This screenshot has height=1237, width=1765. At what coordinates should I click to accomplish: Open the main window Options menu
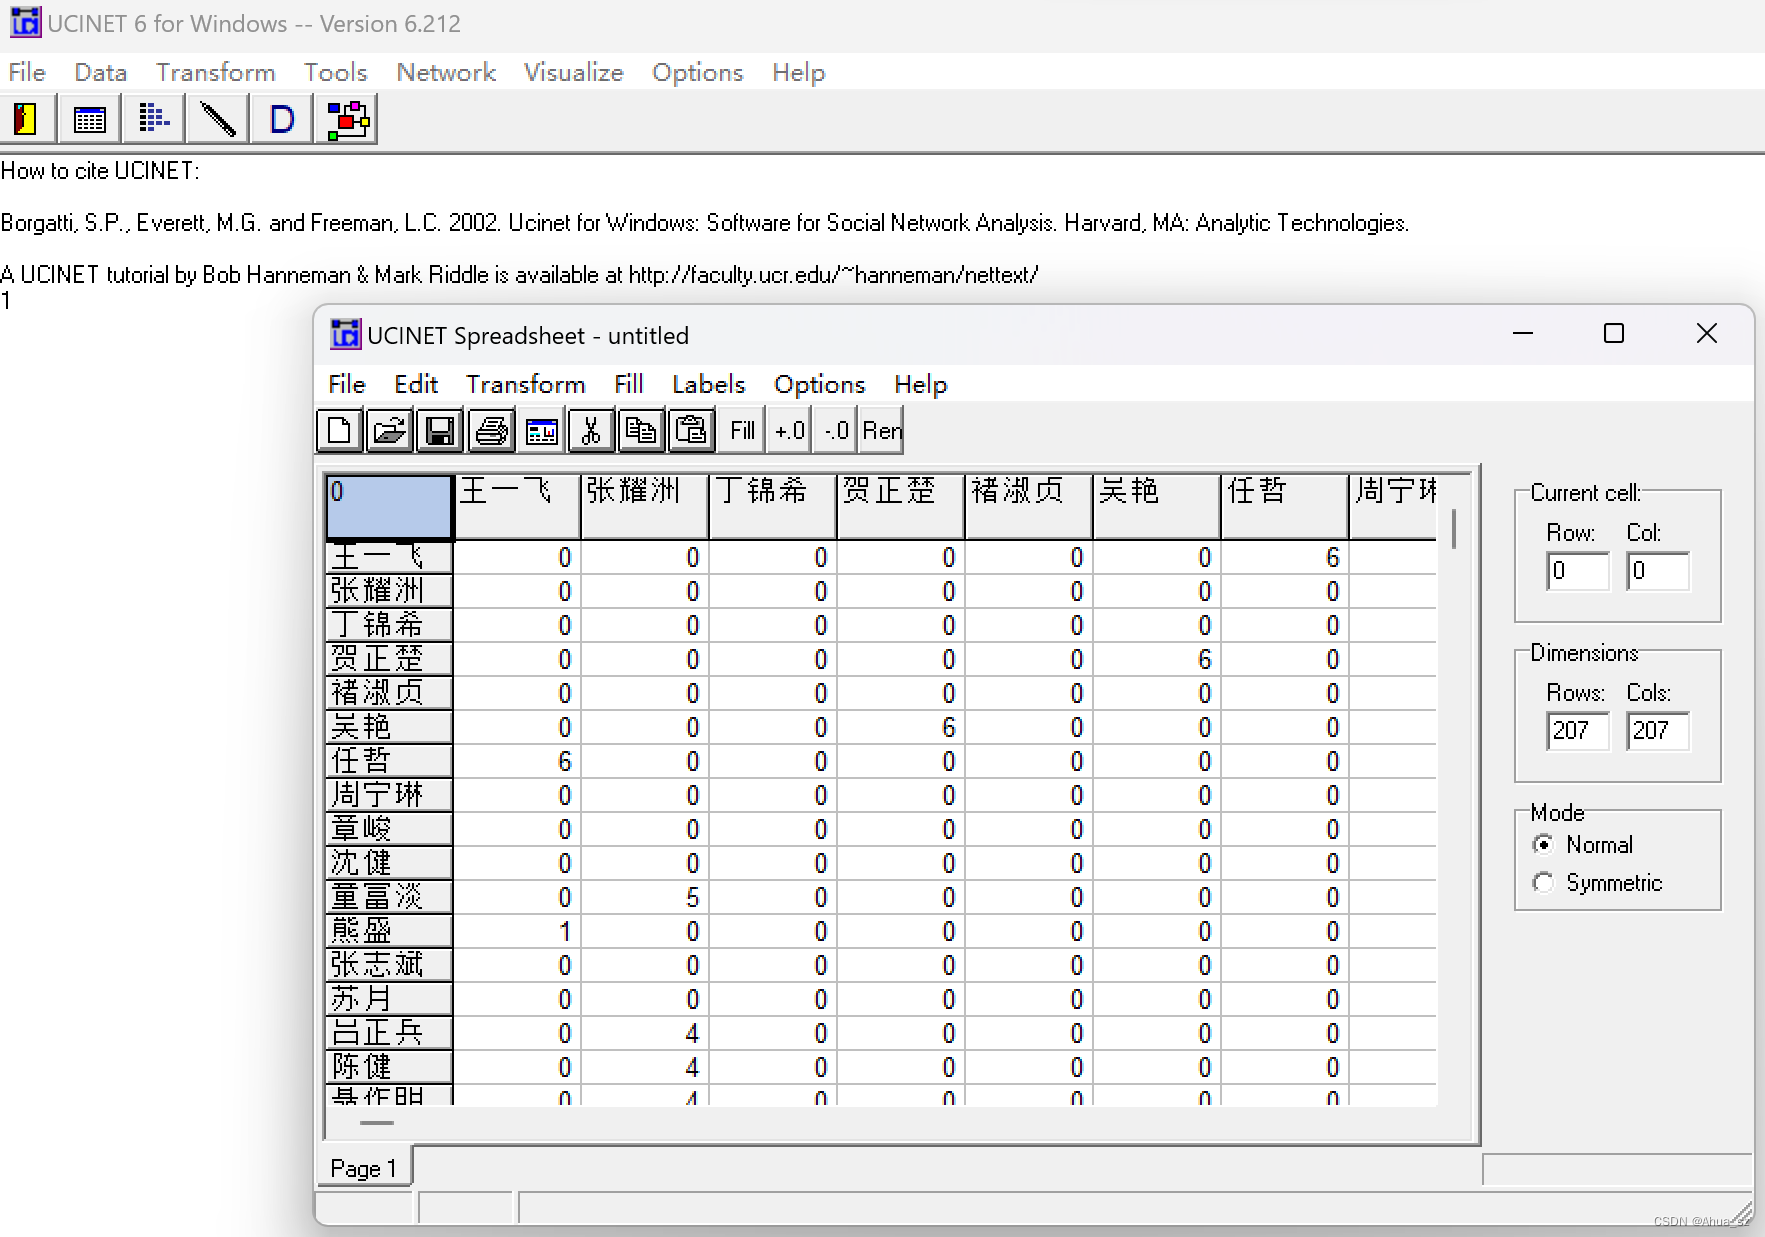coord(697,72)
